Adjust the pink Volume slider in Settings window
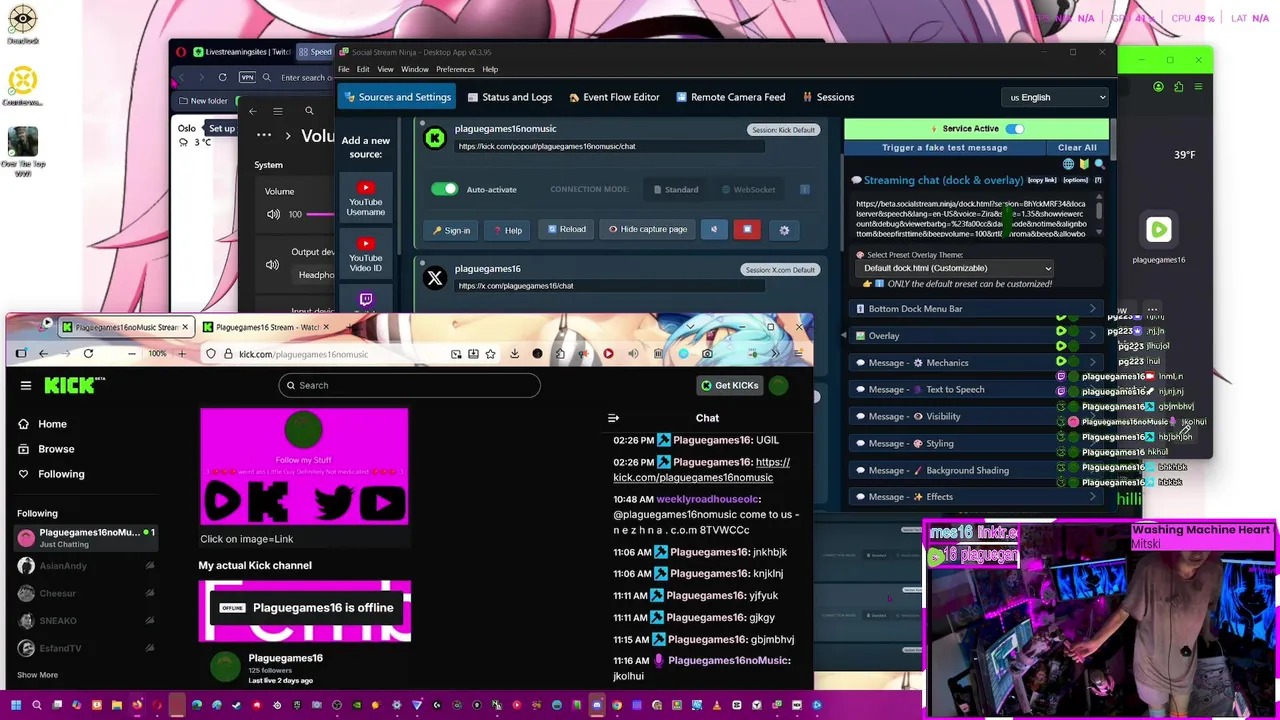The image size is (1280, 720). [x=321, y=214]
